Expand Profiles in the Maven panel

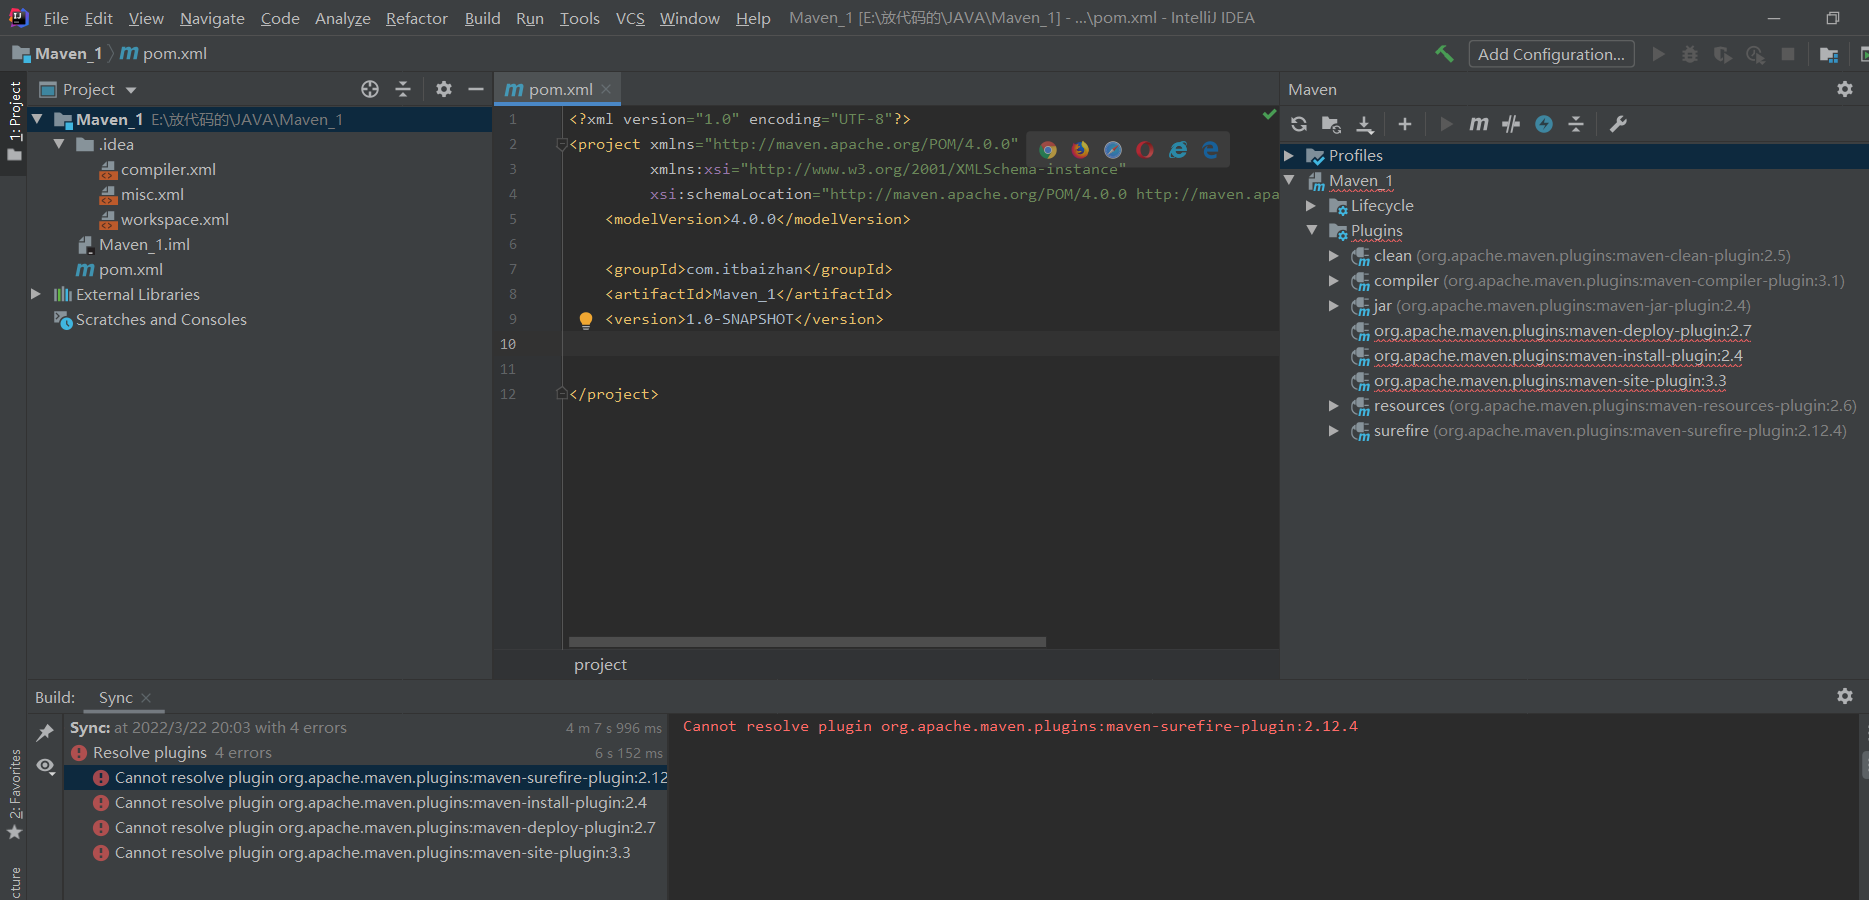[x=1289, y=156]
